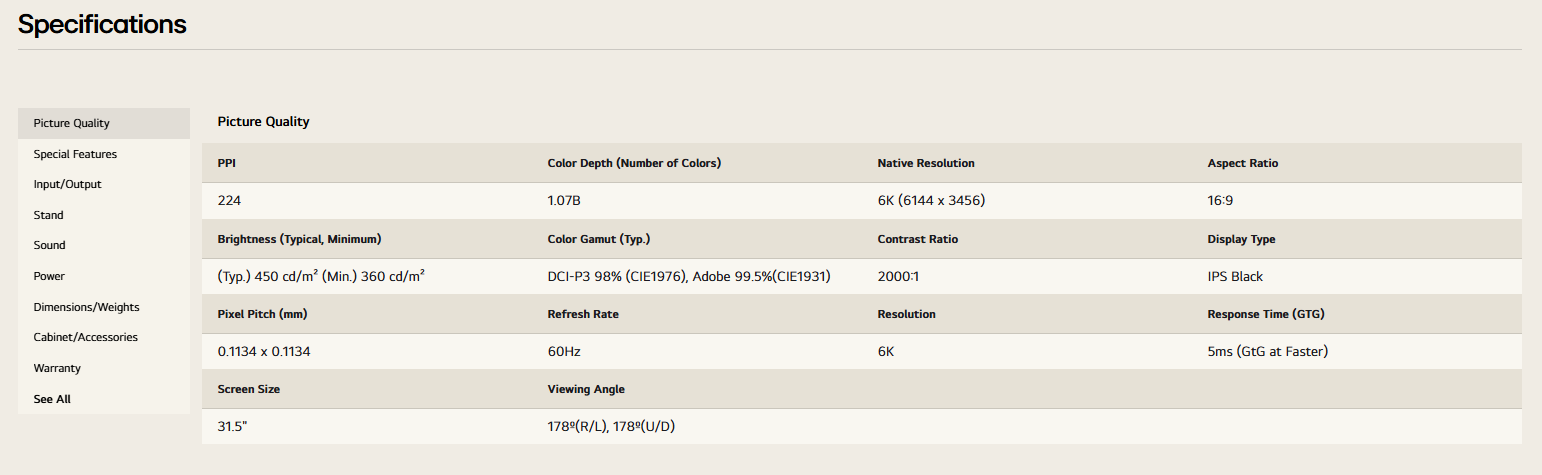Select the 6K (6144 x 3456) resolution value

tap(931, 201)
